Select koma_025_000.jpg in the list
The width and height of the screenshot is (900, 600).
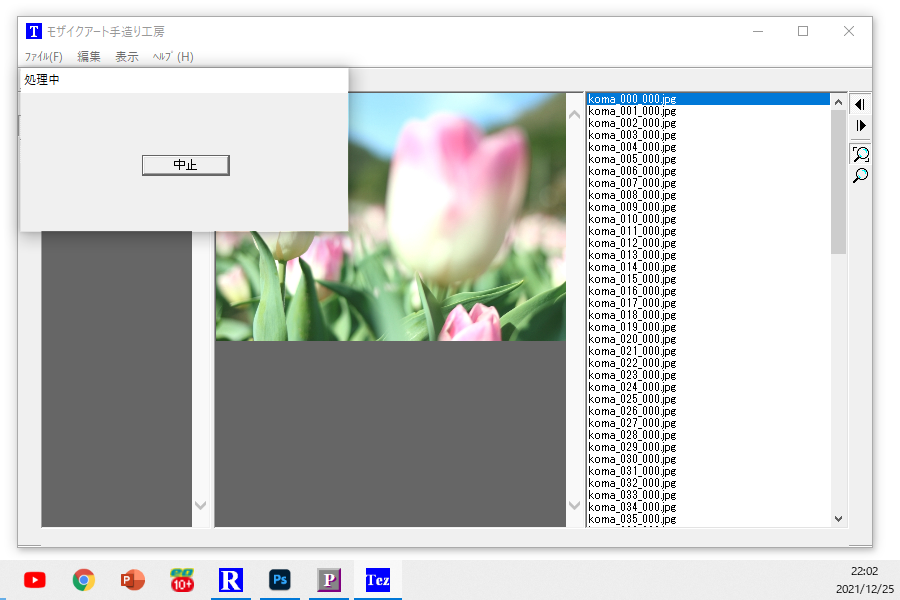(x=708, y=399)
